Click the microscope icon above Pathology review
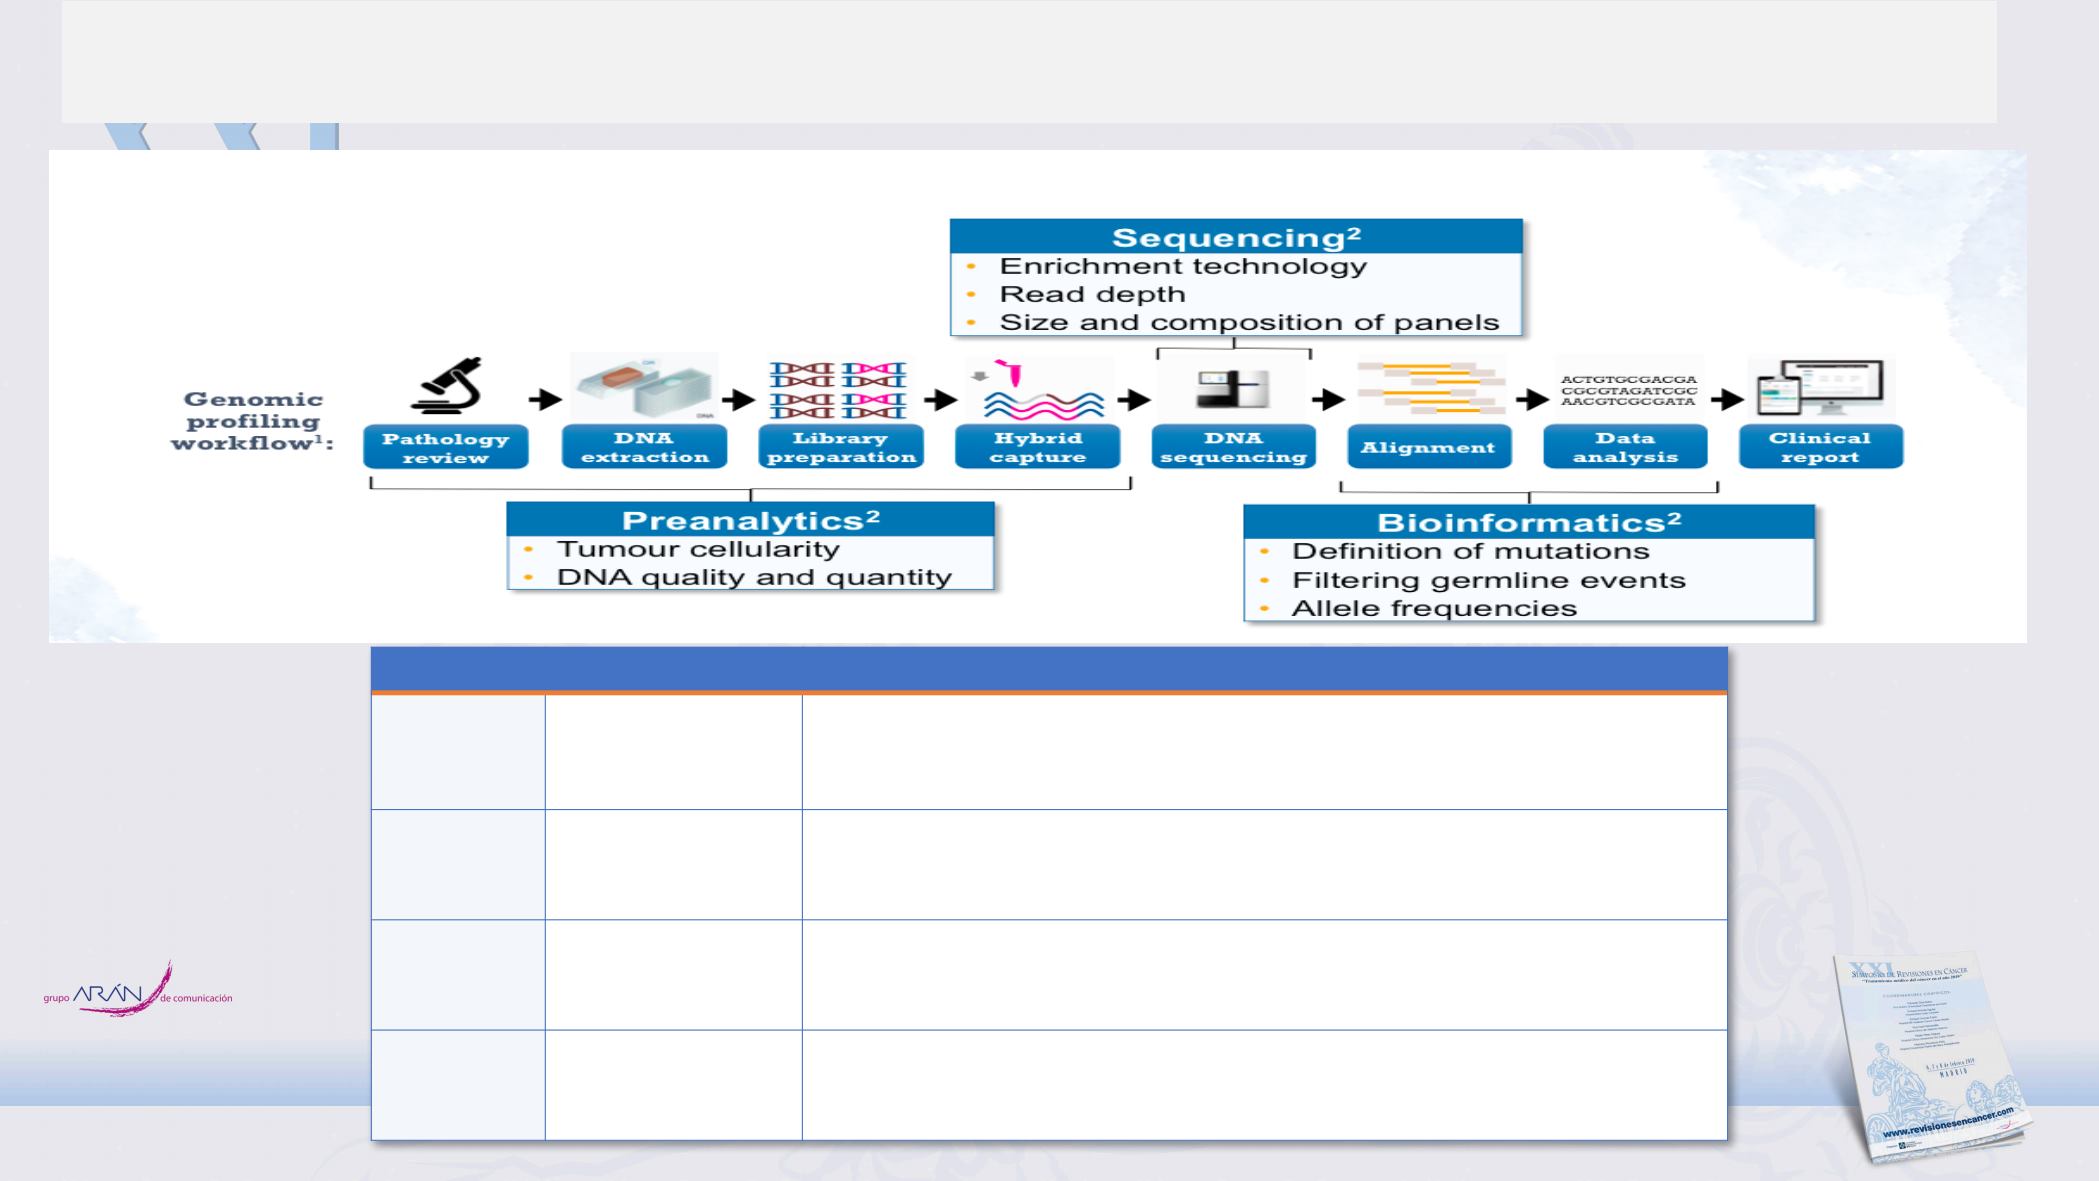Viewport: 2099px width, 1181px height. coord(446,386)
